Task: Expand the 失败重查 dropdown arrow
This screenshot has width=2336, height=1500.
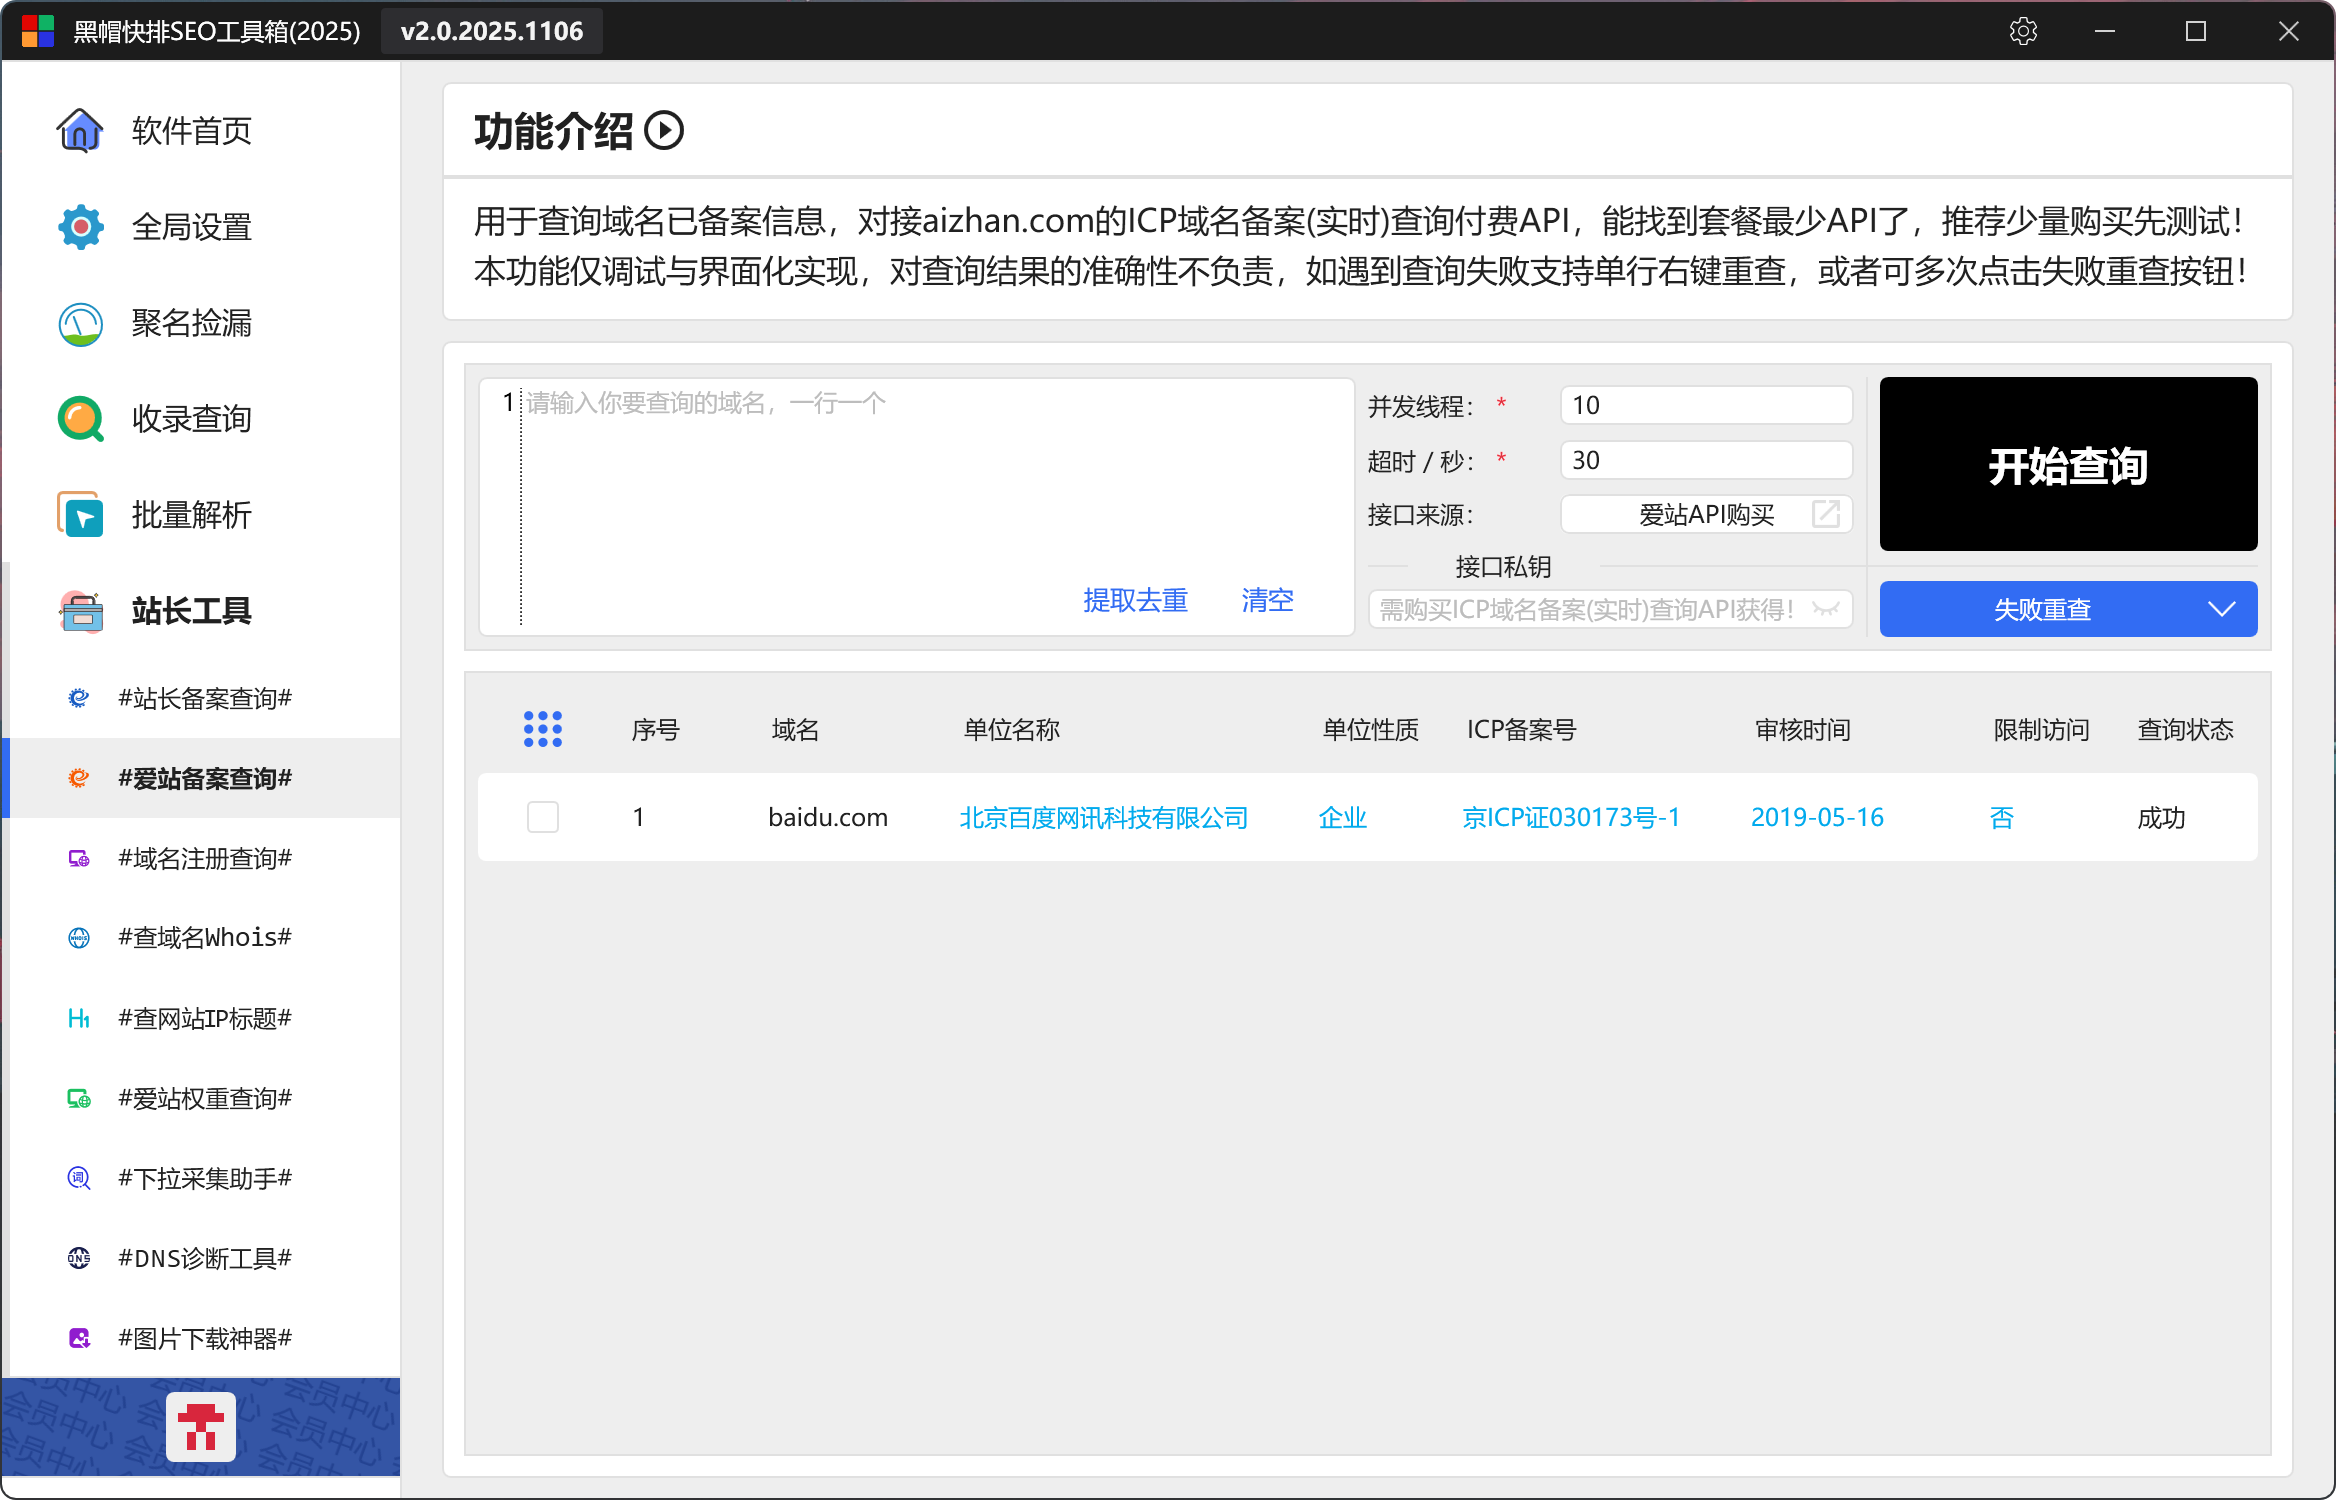Action: 2221,609
